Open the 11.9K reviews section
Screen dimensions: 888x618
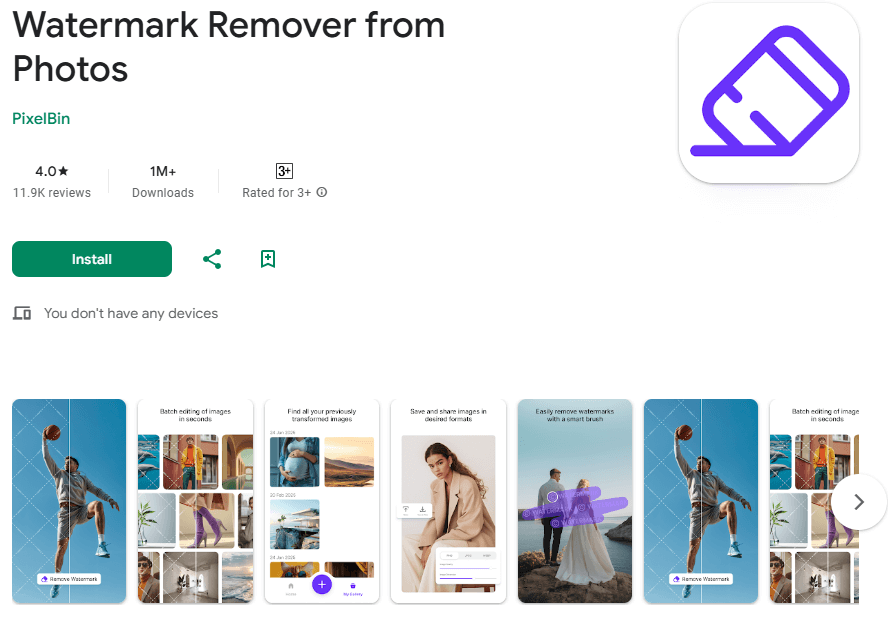pos(52,193)
